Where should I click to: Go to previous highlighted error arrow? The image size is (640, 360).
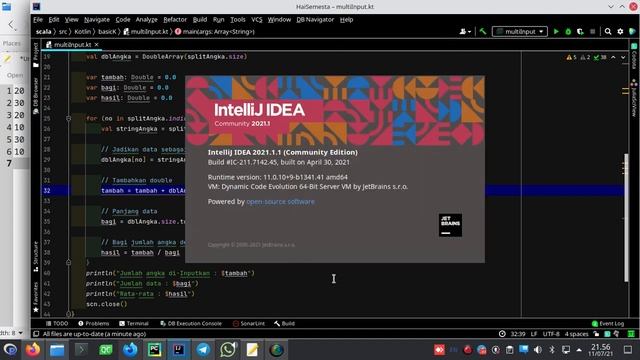pos(613,57)
